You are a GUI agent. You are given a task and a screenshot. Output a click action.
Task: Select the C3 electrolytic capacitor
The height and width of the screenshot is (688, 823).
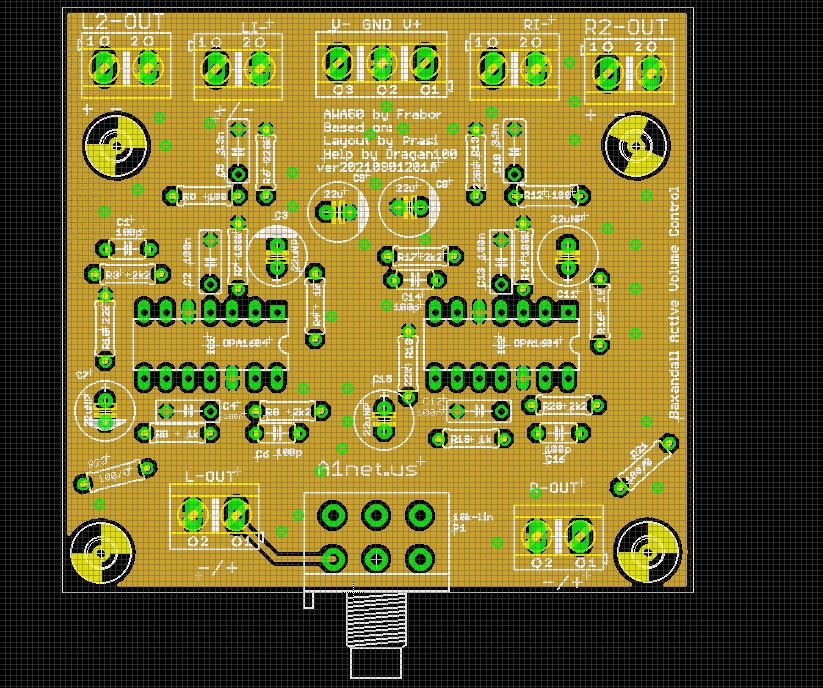(277, 255)
